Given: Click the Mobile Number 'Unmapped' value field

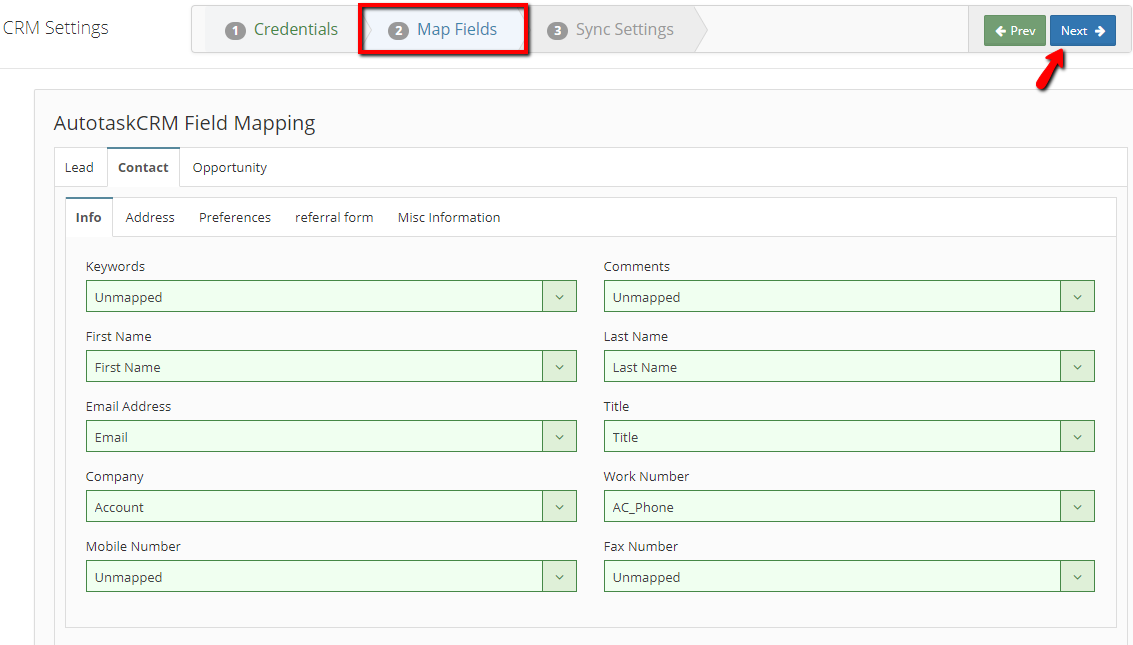Looking at the screenshot, I should (314, 576).
